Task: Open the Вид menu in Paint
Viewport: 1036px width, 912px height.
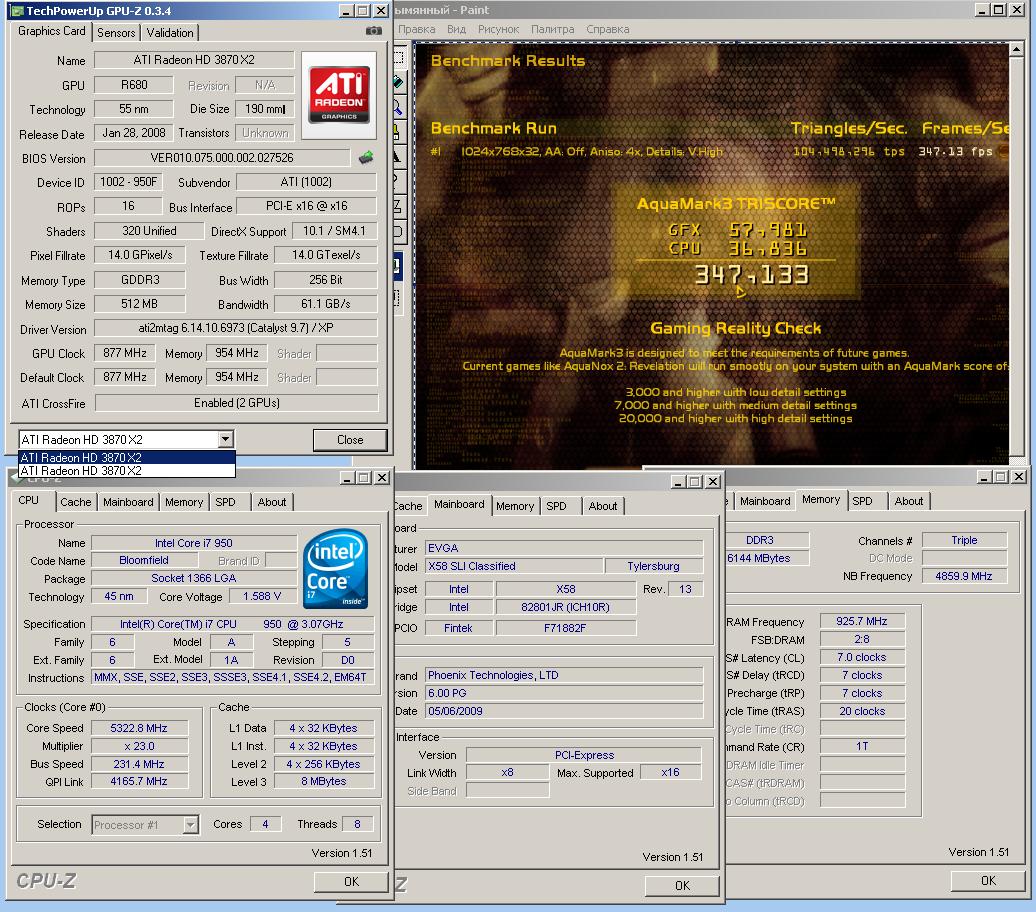Action: click(x=457, y=29)
